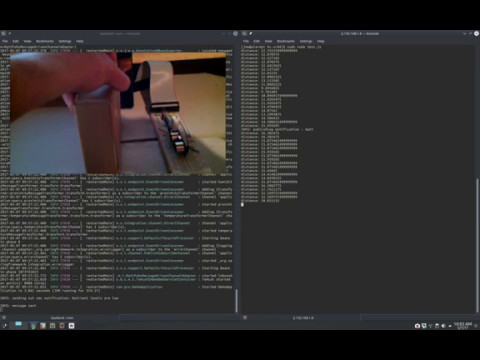This screenshot has height=360, width=480.
Task: Click the green shield icon in system tray
Action: click(x=424, y=326)
